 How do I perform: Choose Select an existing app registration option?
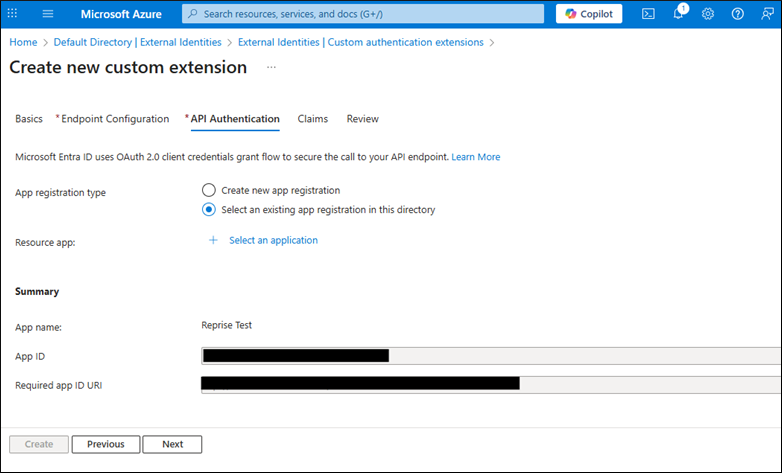(209, 210)
